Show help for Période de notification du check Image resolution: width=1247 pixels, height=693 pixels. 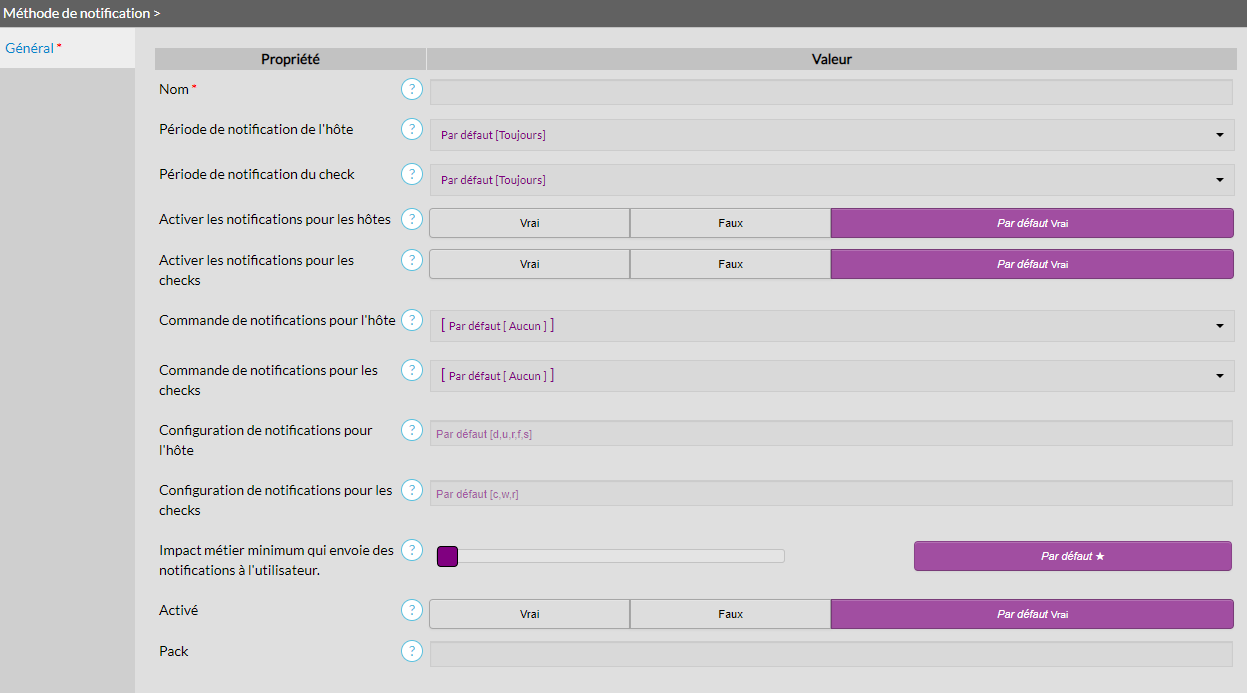pos(412,175)
